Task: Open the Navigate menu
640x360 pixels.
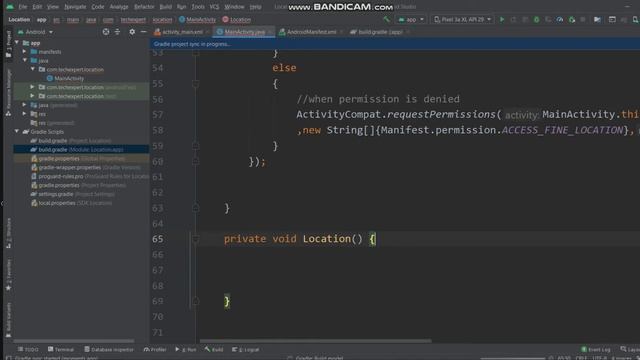Action: [x=75, y=7]
